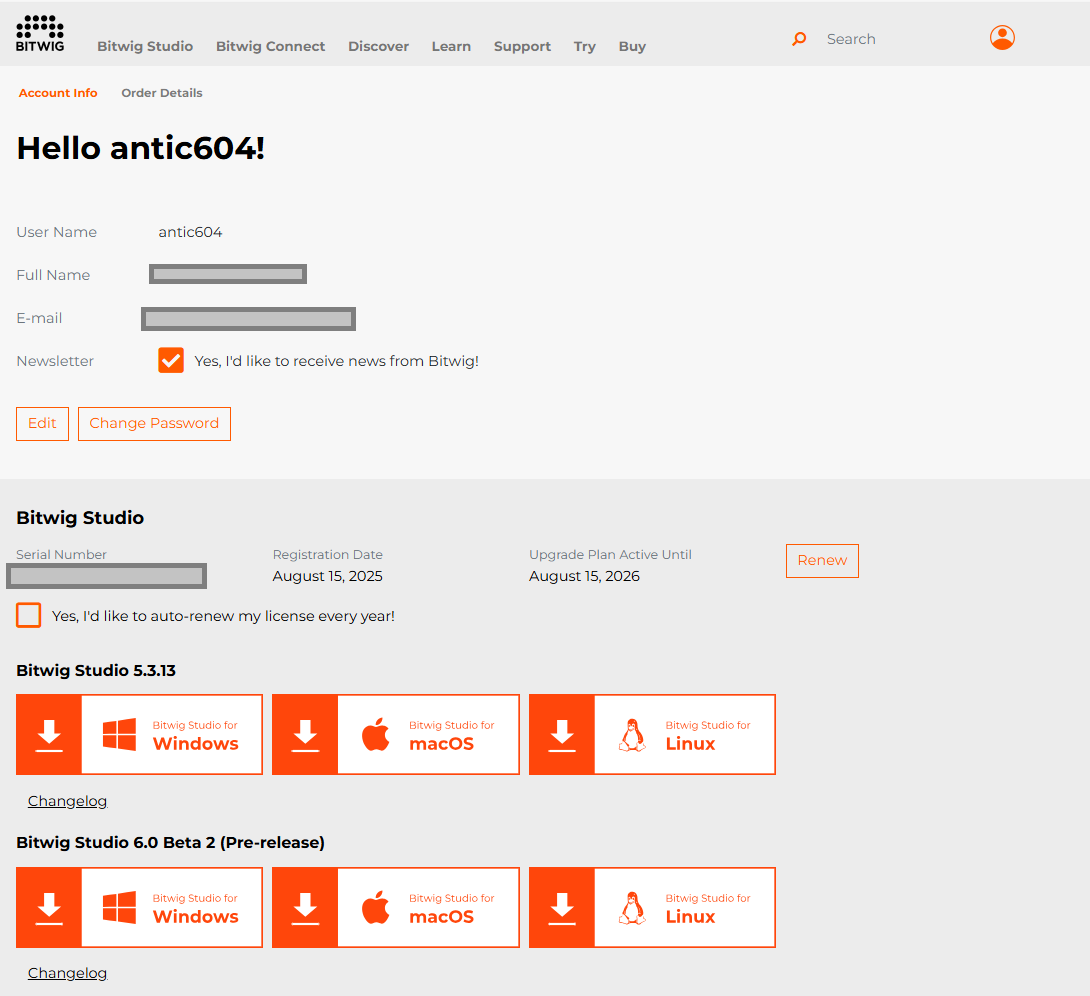Click the Apple logo under Bitwig Studio 5.3.13
Image resolution: width=1090 pixels, height=996 pixels.
coord(375,735)
